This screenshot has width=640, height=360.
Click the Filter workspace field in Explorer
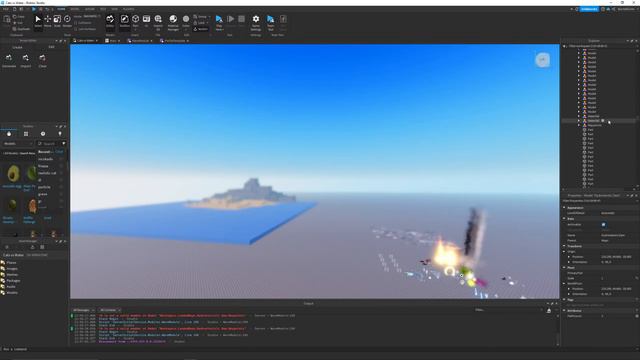point(598,46)
